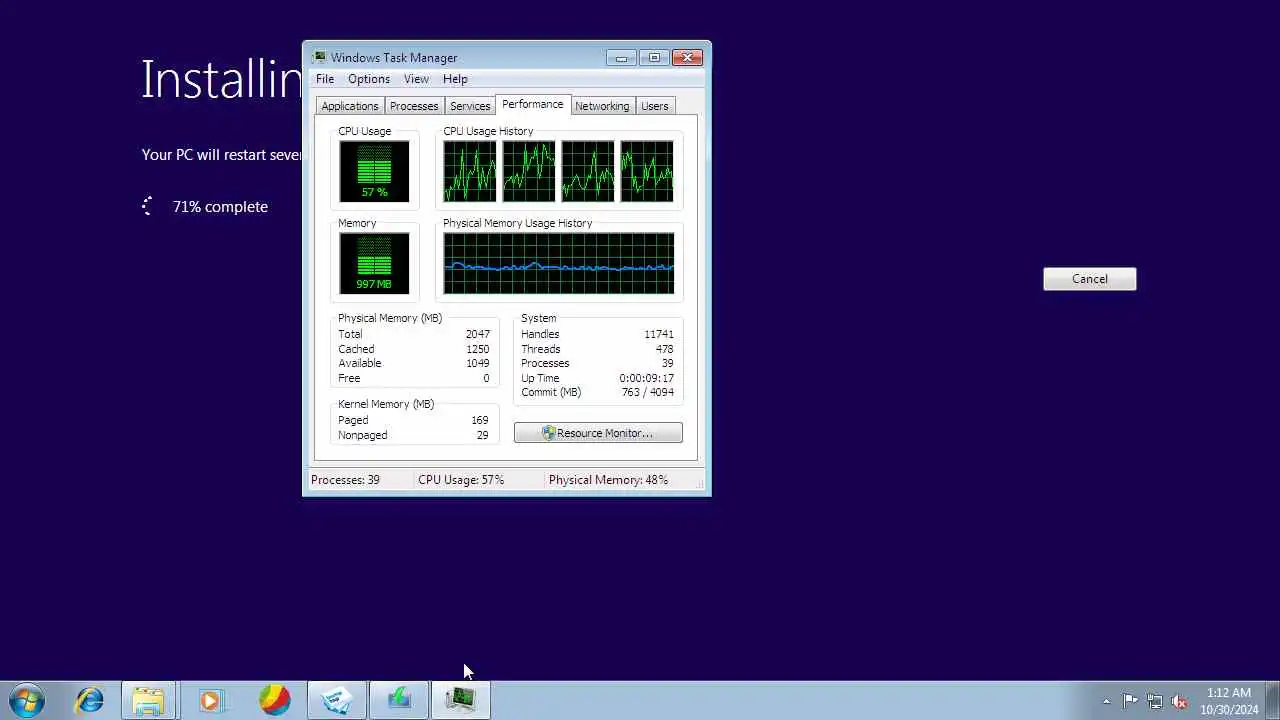Click the blue envelope taskbar app icon
This screenshot has width=1280, height=720.
coord(336,700)
